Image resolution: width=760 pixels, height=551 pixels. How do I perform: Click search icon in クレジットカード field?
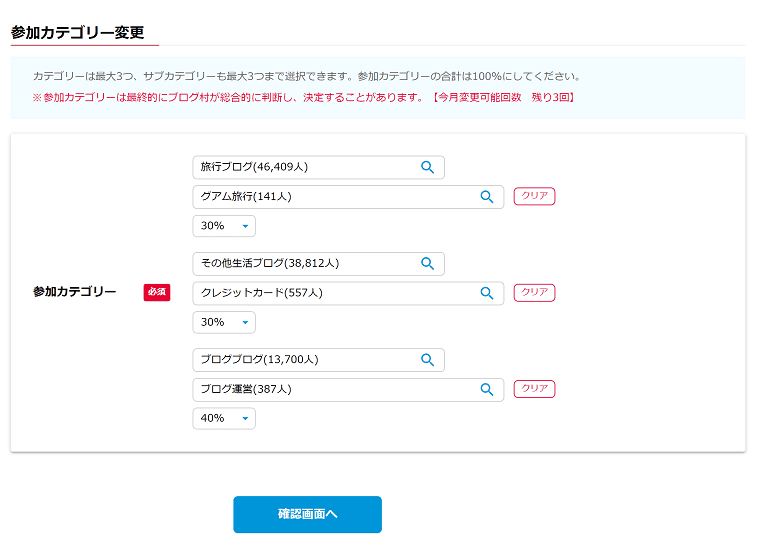pyautogui.click(x=487, y=293)
